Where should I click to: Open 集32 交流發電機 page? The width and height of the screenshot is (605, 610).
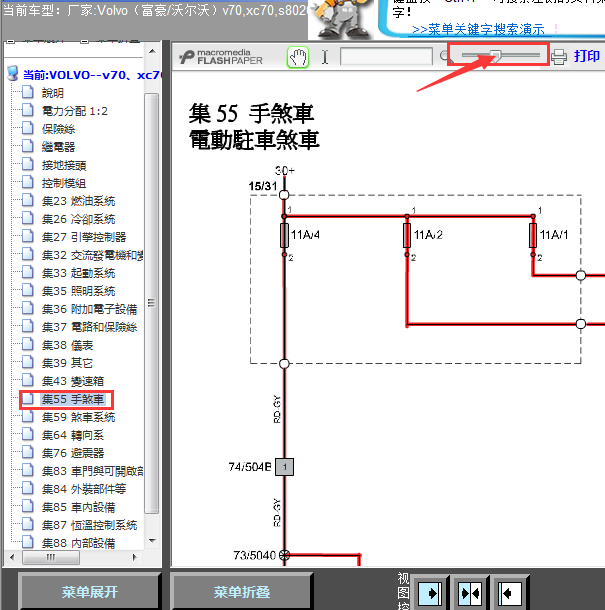pos(93,255)
